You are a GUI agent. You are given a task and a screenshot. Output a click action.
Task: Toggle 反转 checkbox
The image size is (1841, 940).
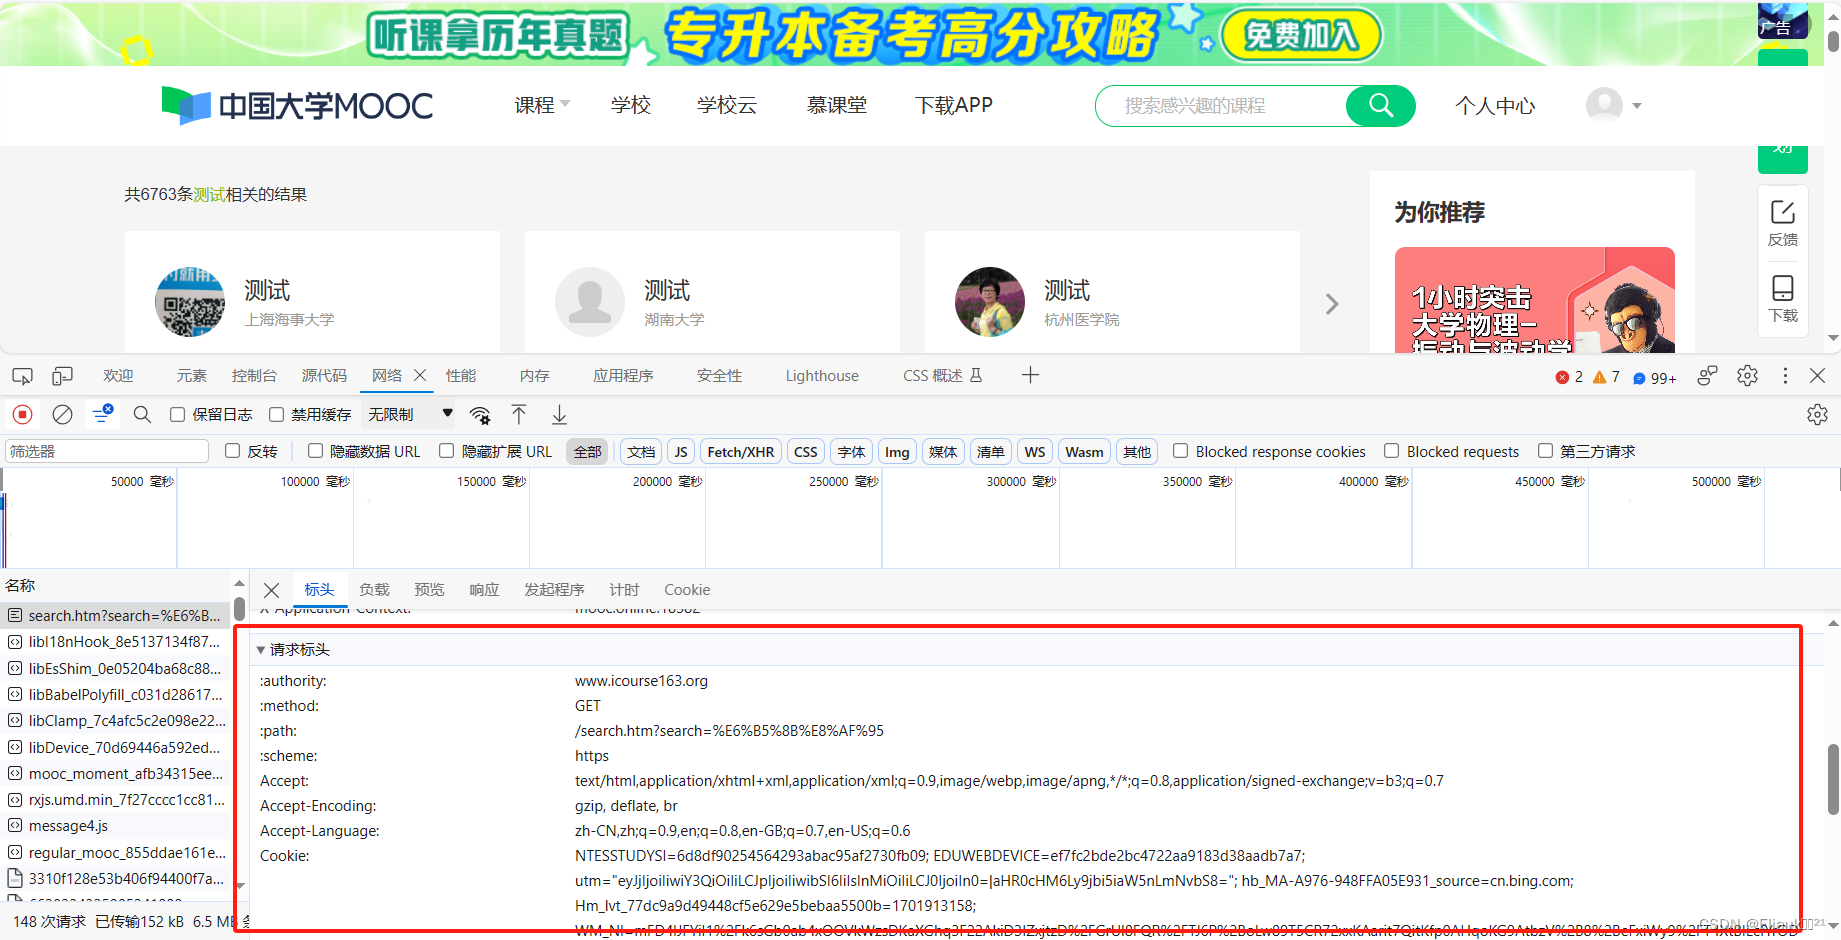click(x=232, y=451)
